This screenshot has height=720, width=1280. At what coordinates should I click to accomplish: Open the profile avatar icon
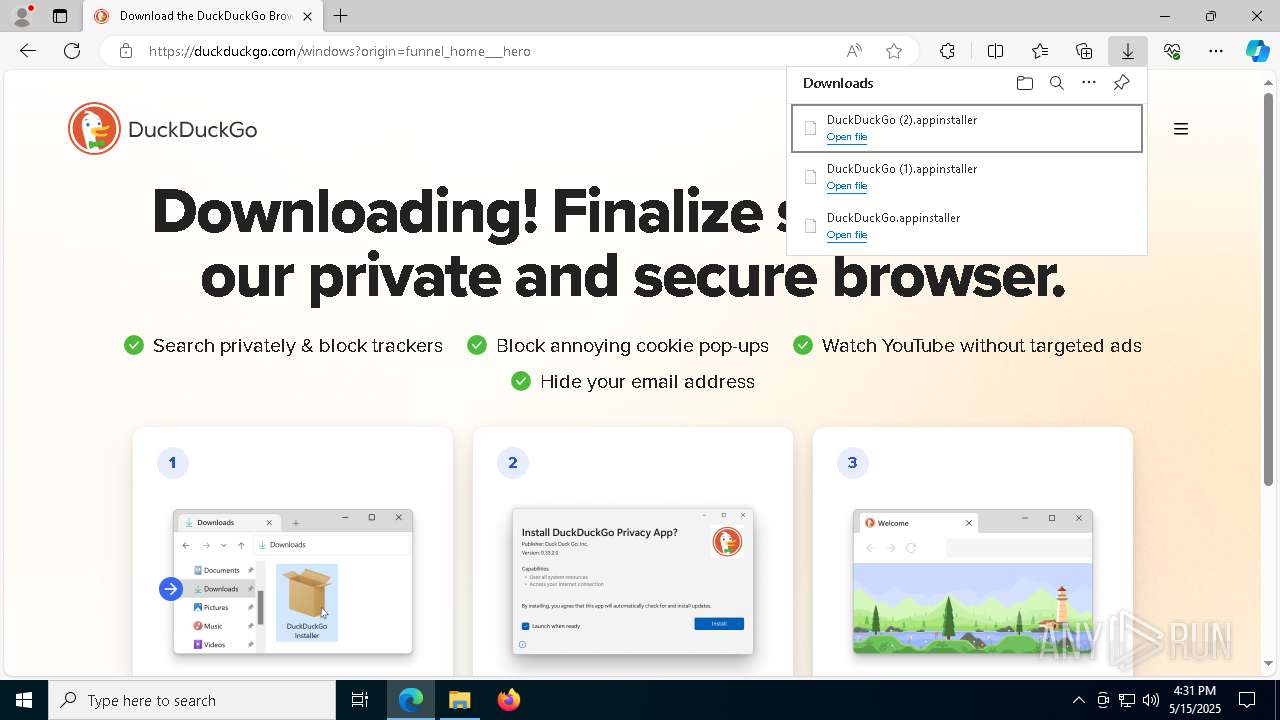pos(22,16)
